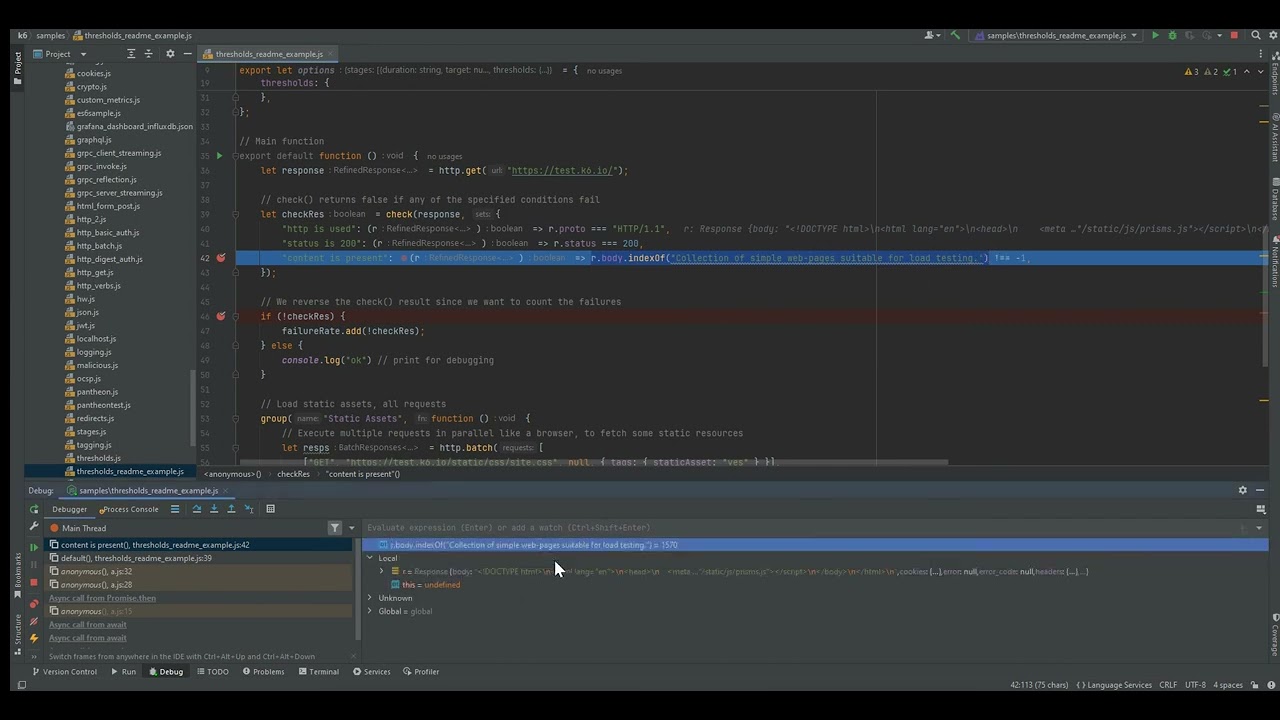Toggle breakpoint on line 42
The height and width of the screenshot is (720, 1280).
pyautogui.click(x=221, y=258)
